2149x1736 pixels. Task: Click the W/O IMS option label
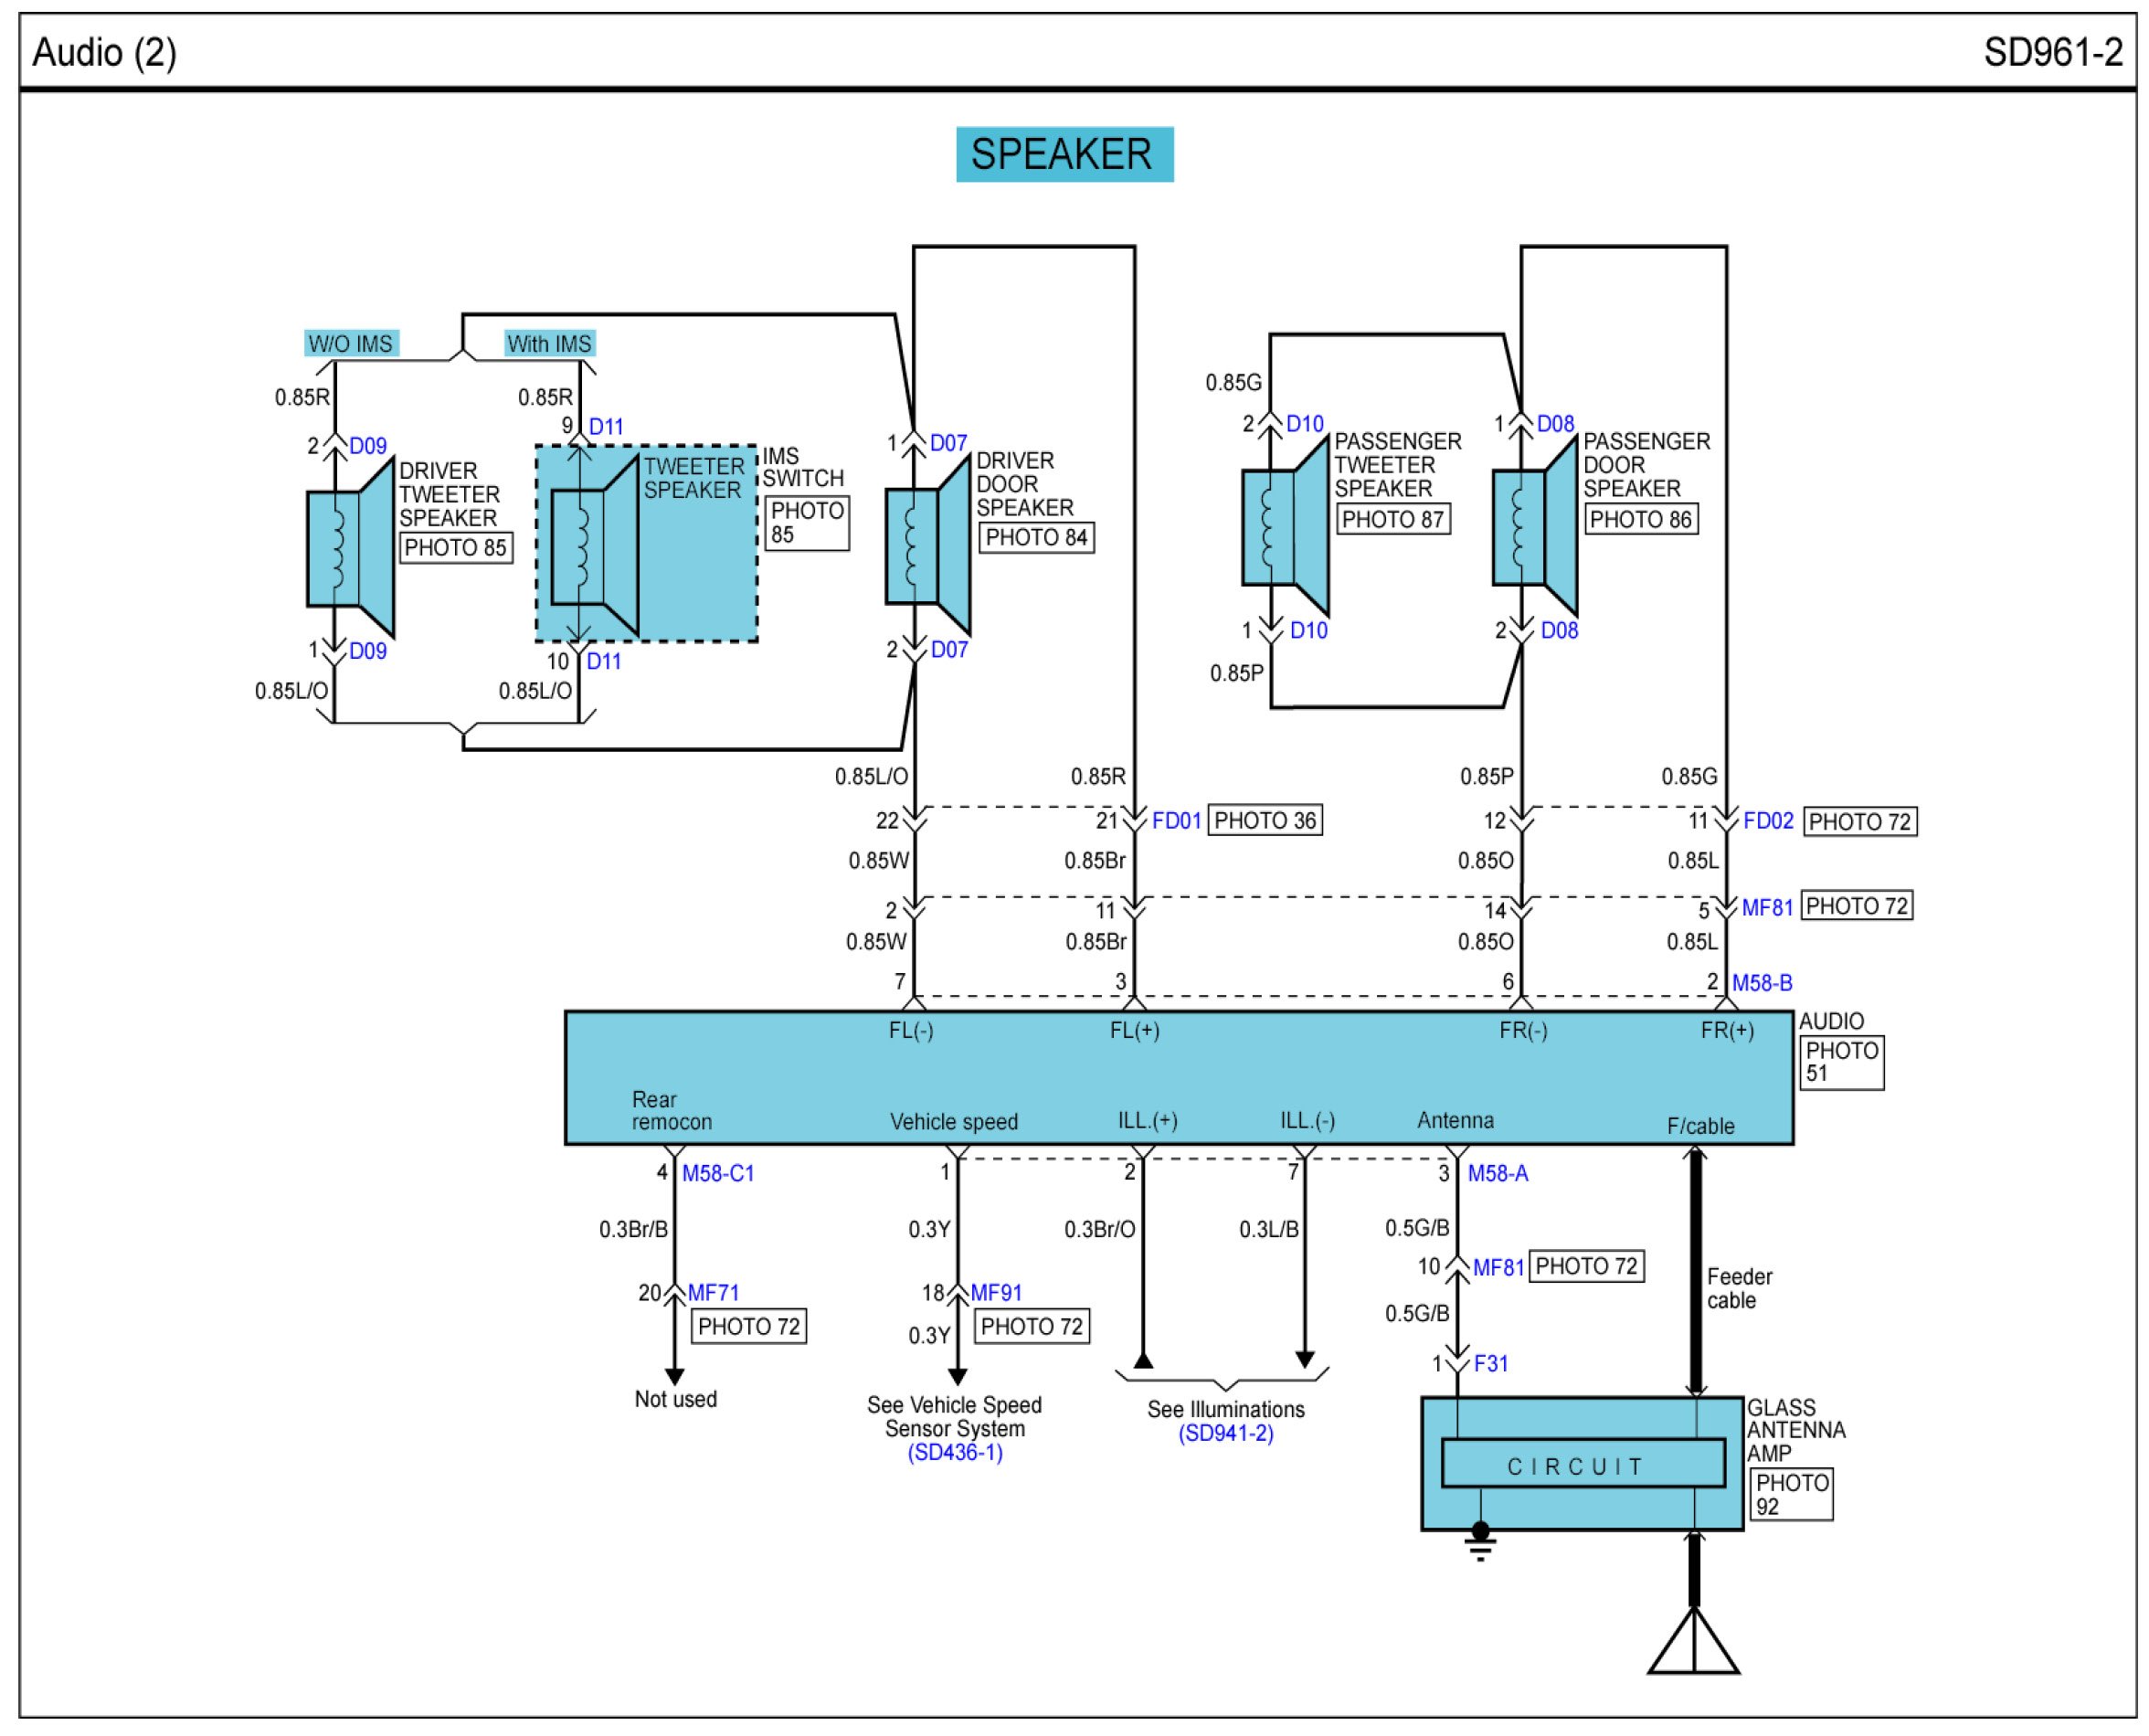[351, 344]
